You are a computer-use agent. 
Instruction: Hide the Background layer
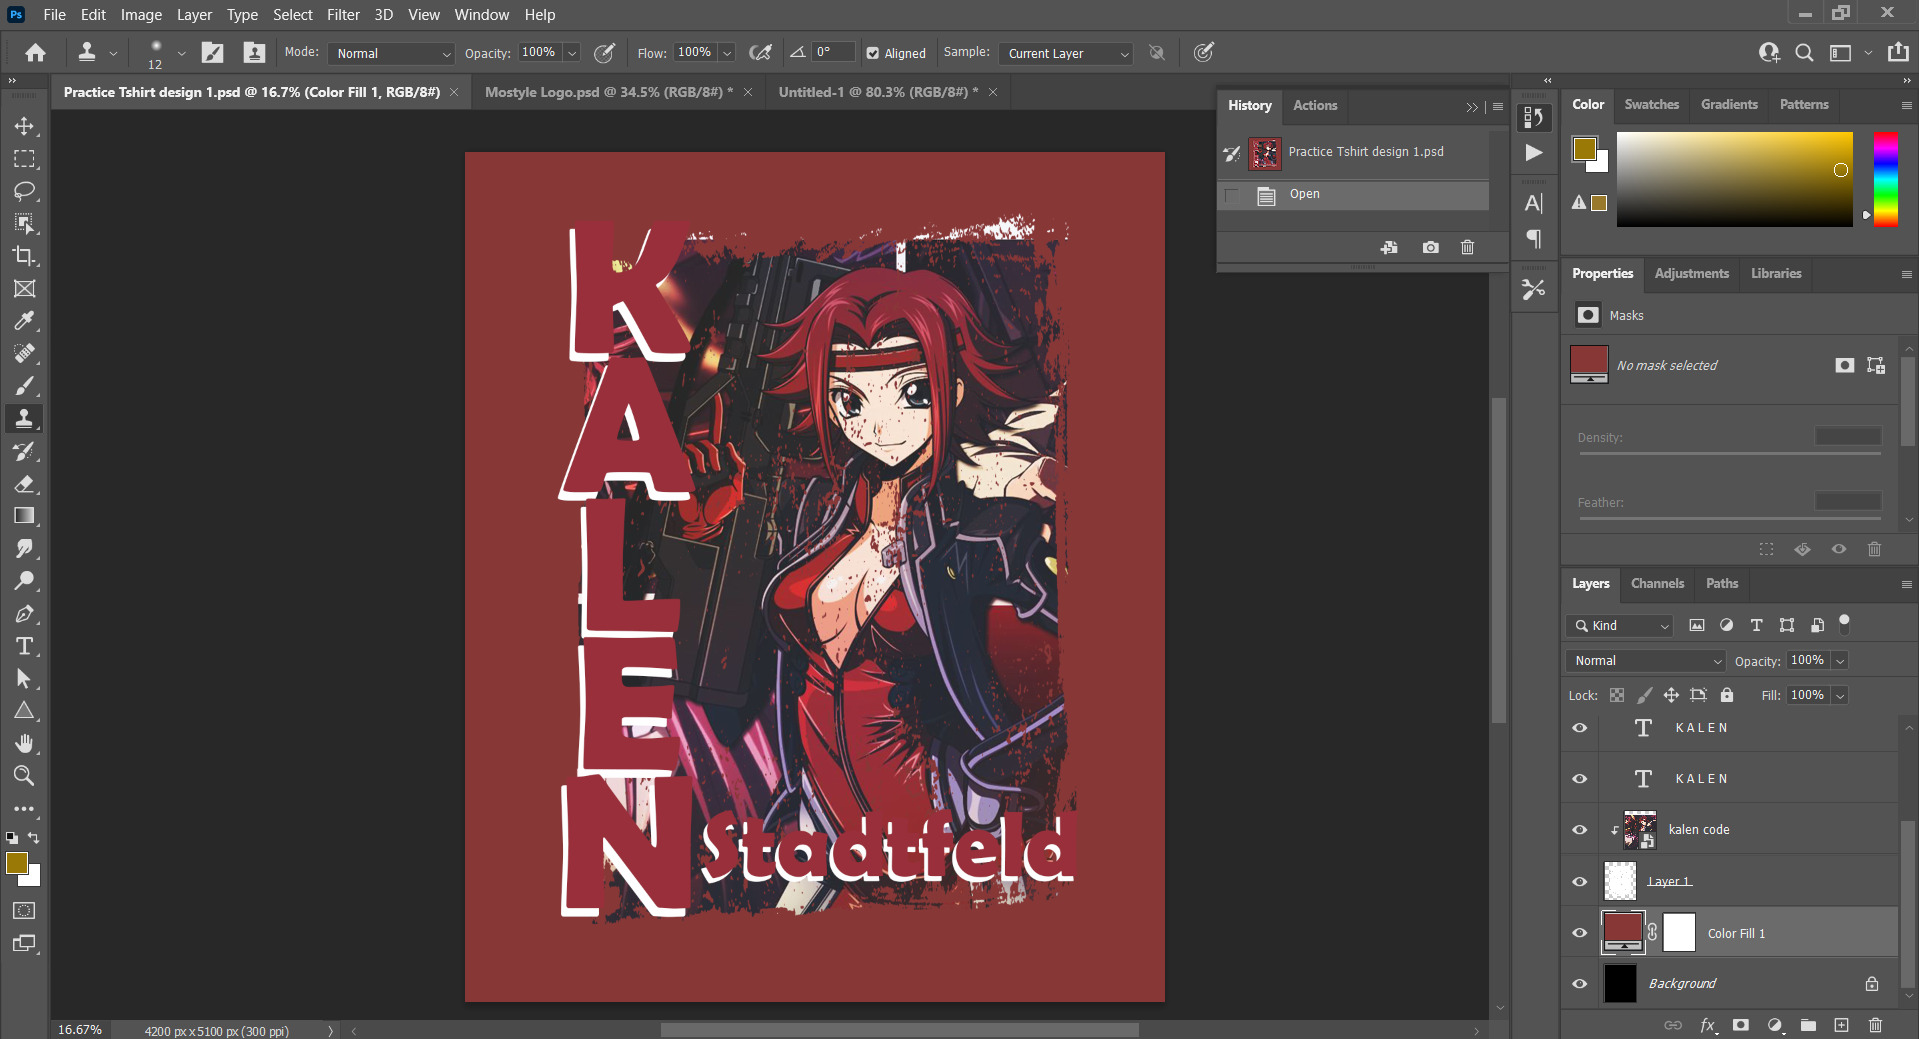pyautogui.click(x=1580, y=984)
